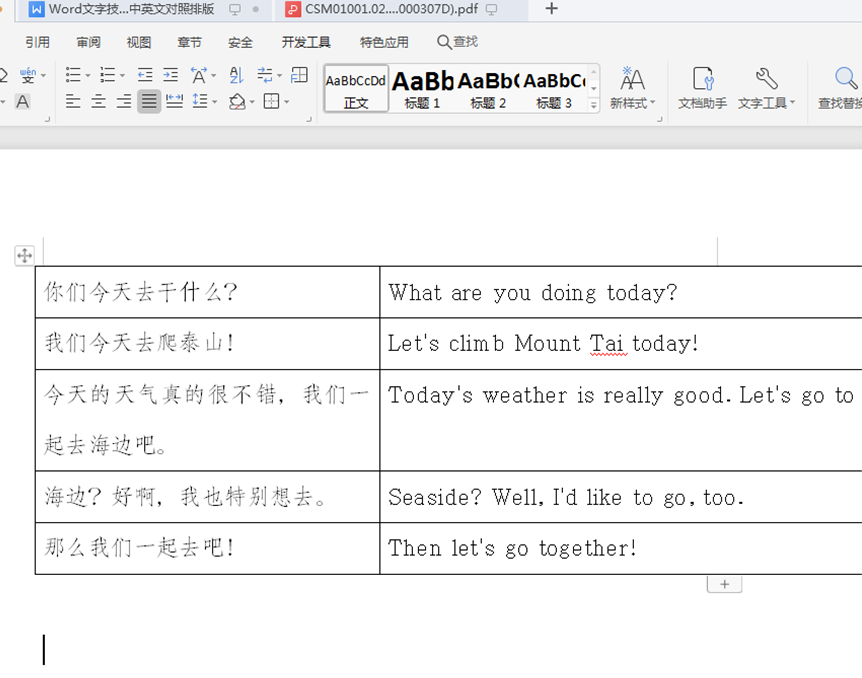Sort text with A-Z icon

tap(236, 75)
